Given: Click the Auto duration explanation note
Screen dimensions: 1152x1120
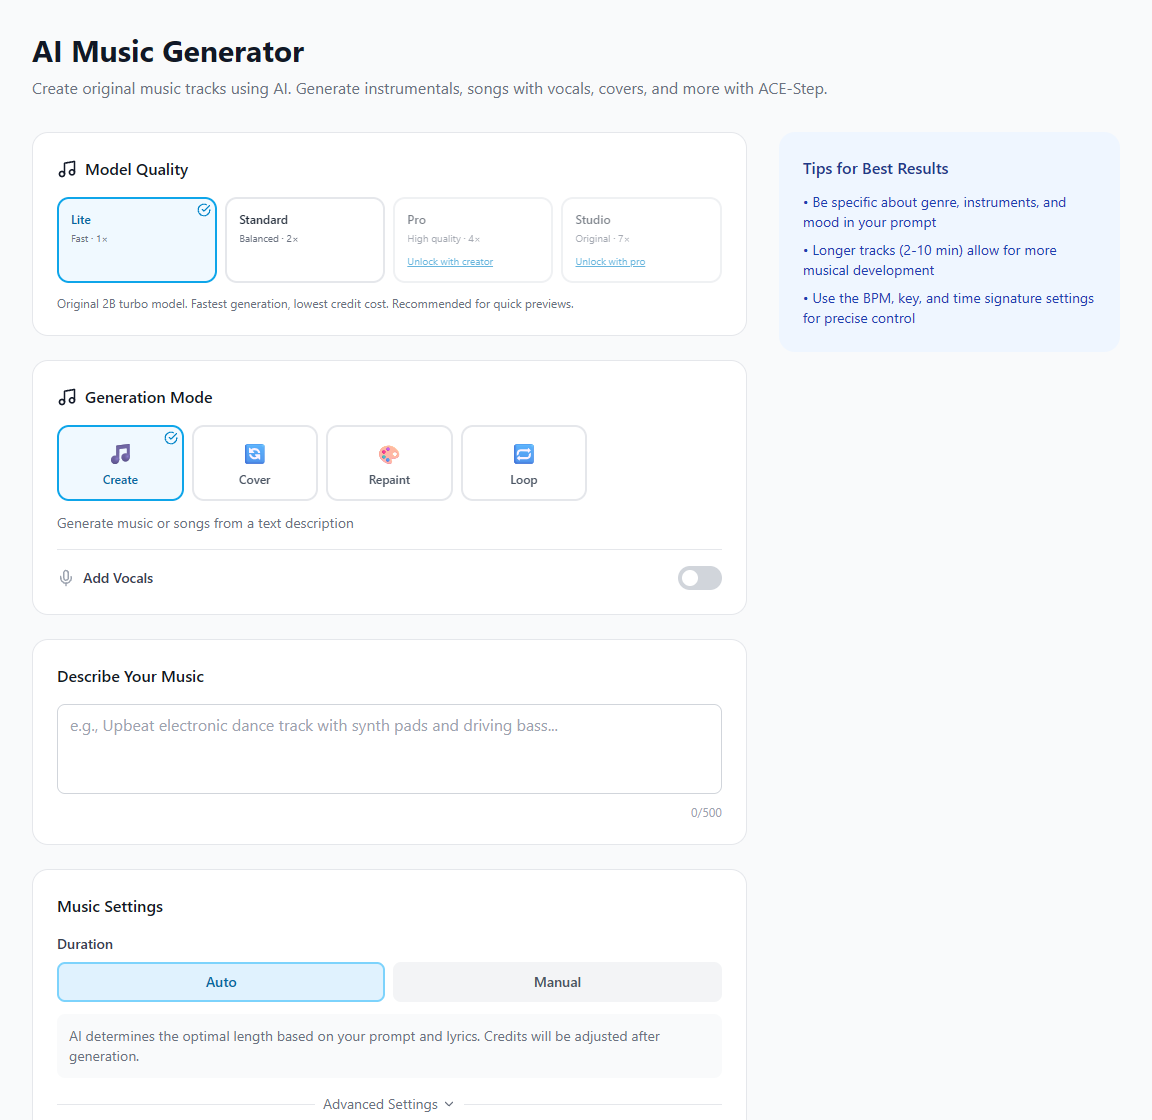Looking at the screenshot, I should click(389, 1047).
